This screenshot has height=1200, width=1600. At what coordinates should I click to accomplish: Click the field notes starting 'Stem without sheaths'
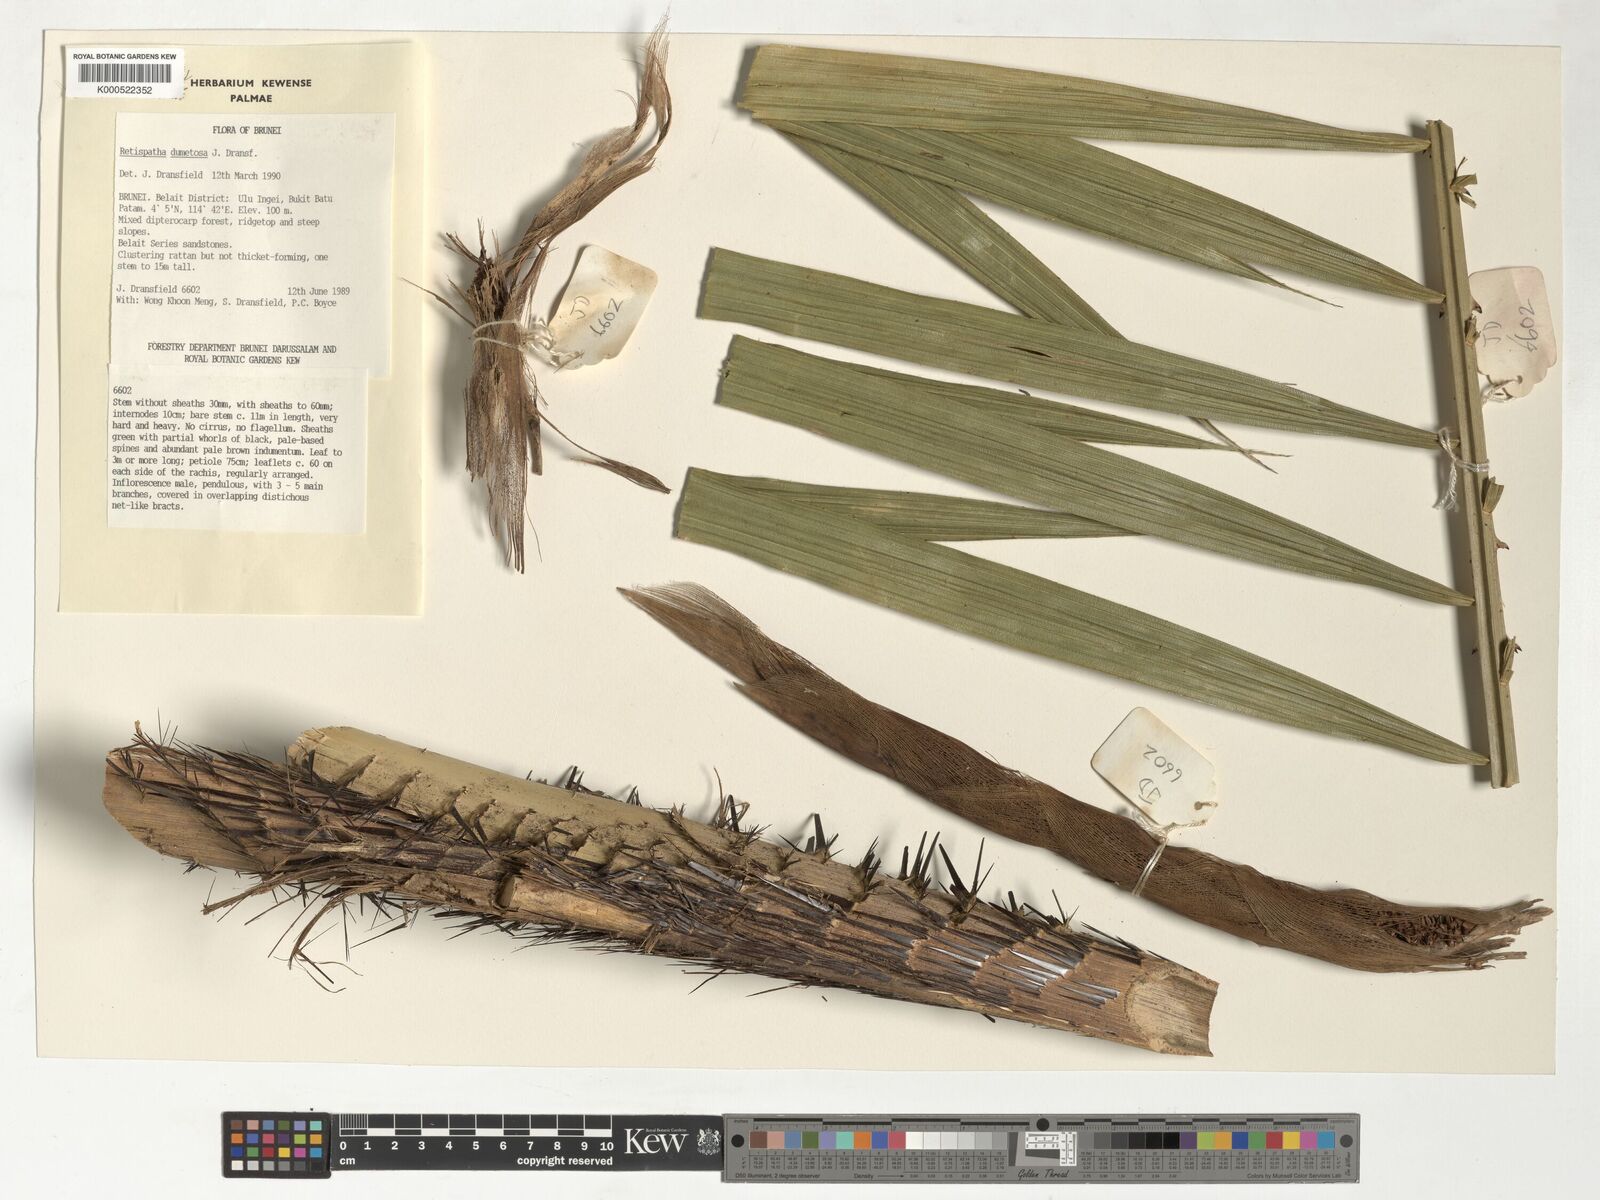(x=226, y=451)
